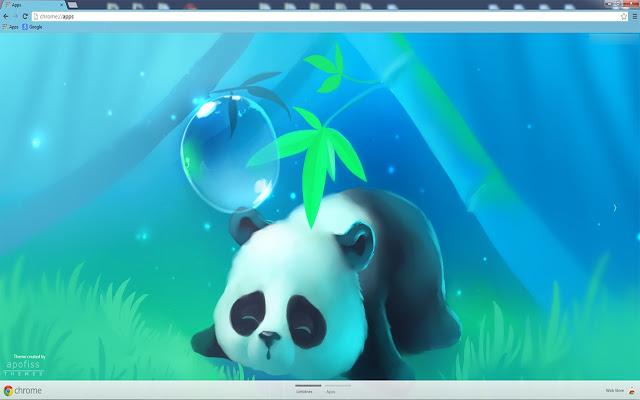
Task: Open the Apps bookmark shortcut
Action: [x=10, y=27]
